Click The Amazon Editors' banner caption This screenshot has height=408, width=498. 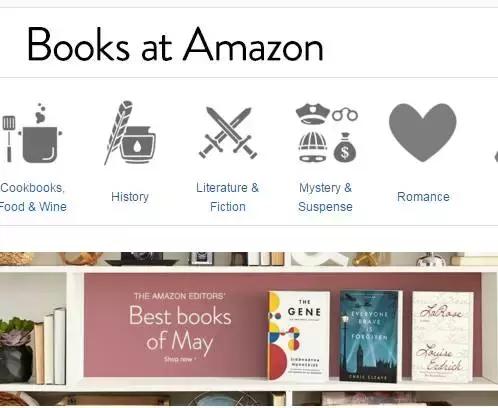[180, 296]
